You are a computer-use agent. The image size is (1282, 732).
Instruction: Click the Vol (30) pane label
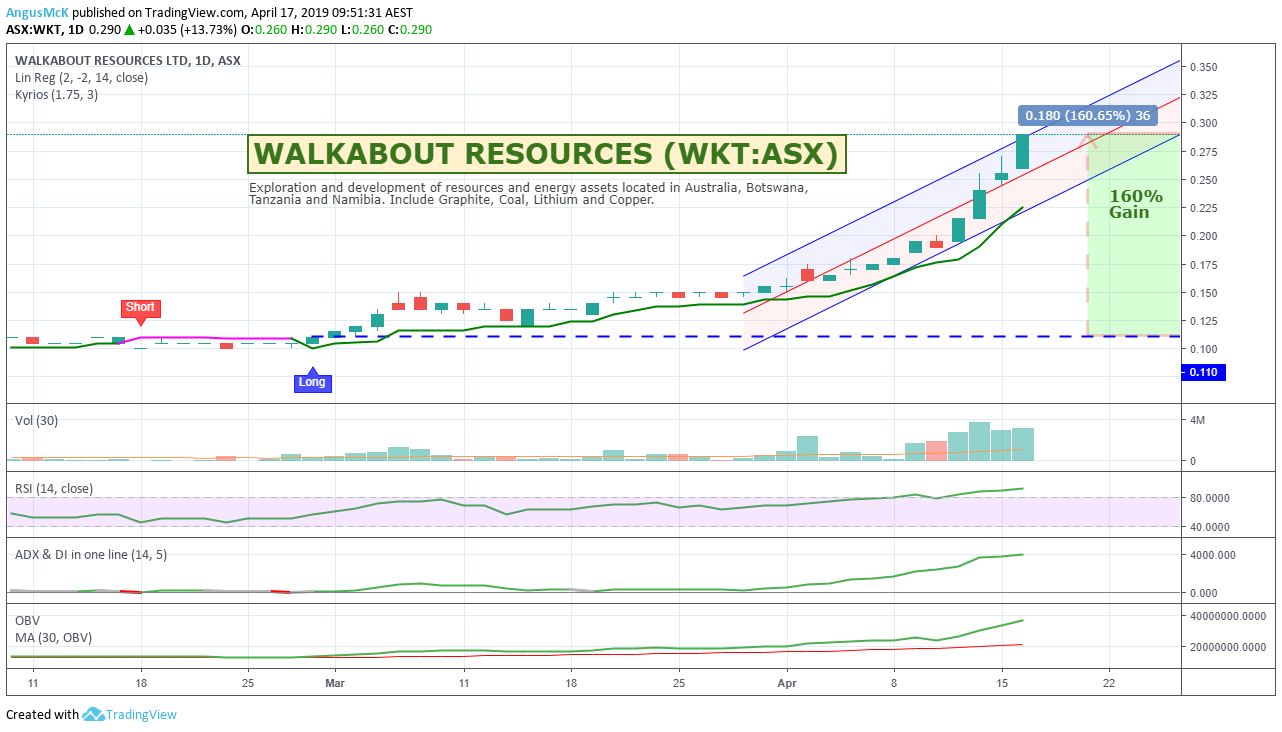(36, 421)
